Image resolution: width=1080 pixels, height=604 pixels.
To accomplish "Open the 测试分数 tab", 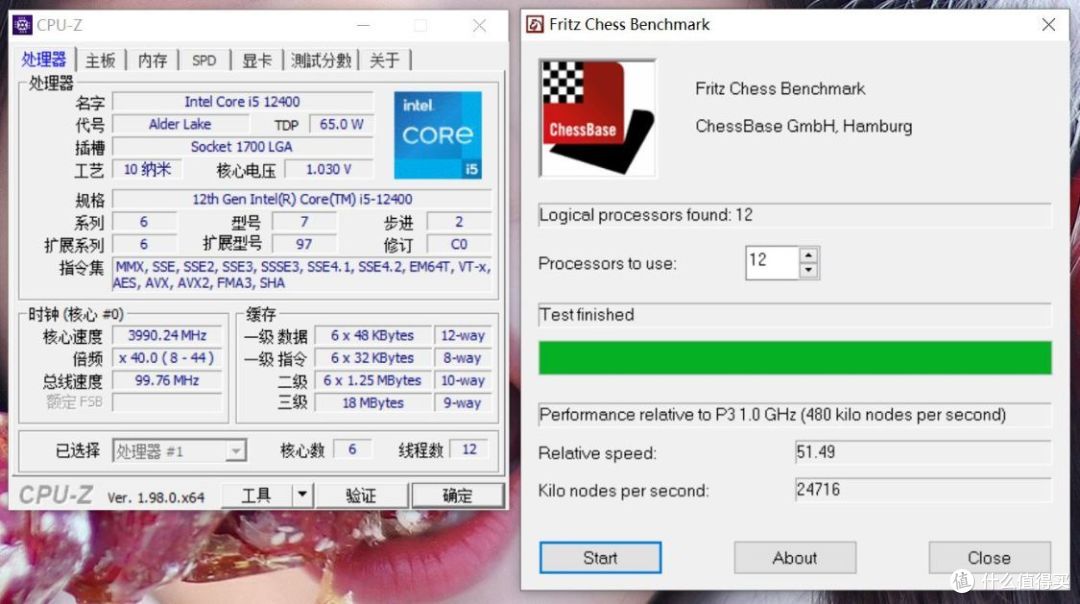I will (x=321, y=60).
